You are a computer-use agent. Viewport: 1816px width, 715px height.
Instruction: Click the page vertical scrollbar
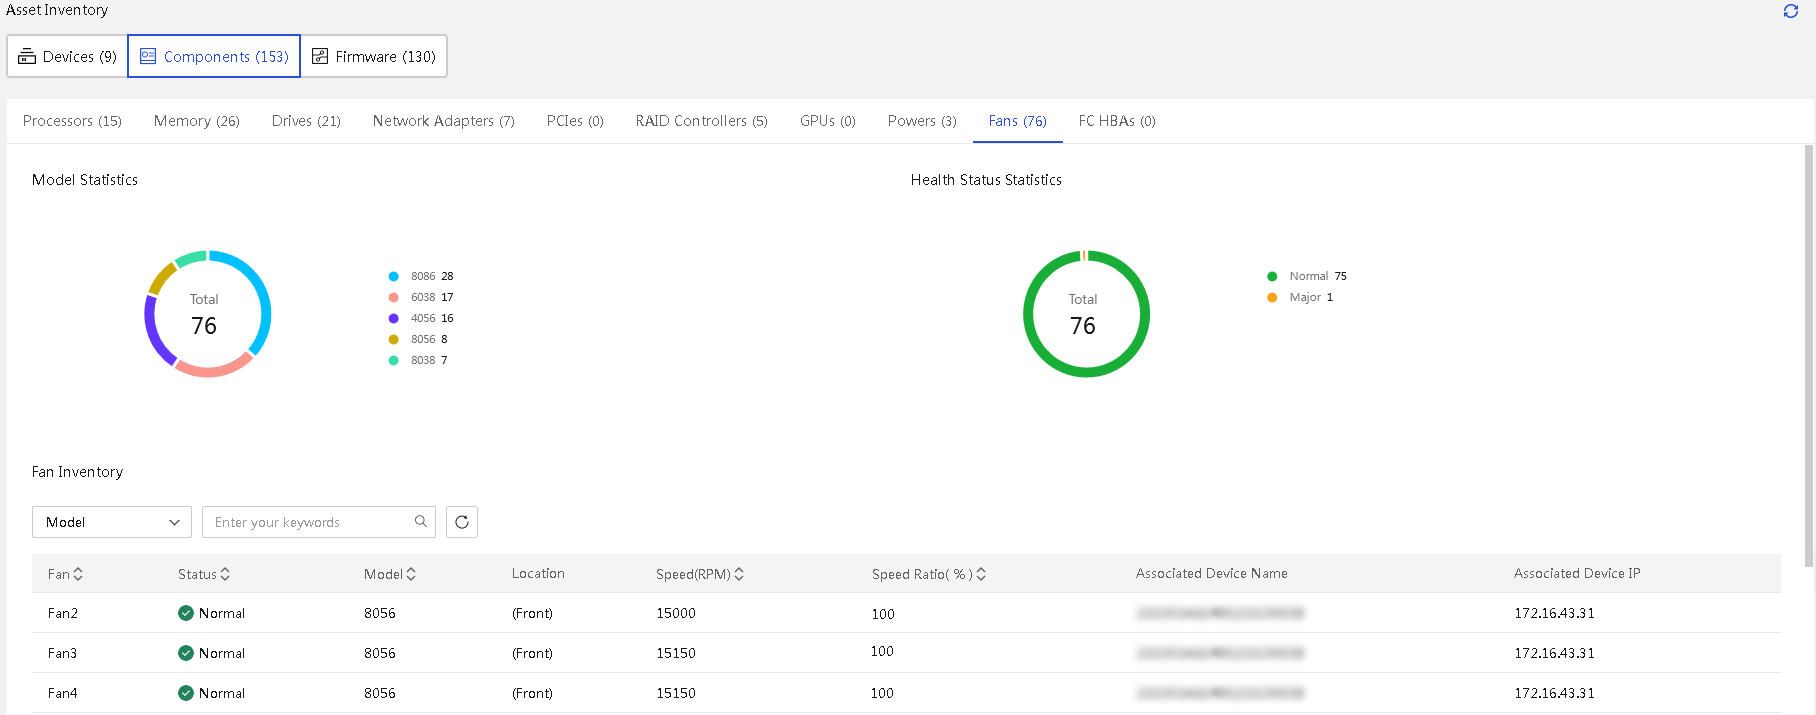pyautogui.click(x=1808, y=355)
